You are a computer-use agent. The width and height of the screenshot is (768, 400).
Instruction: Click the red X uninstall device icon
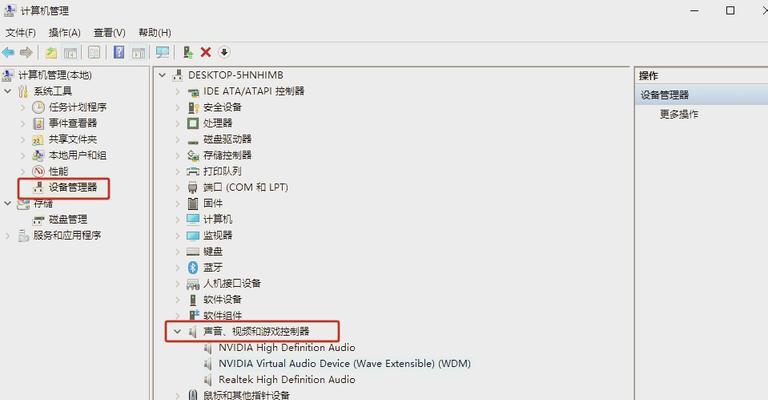tap(206, 52)
